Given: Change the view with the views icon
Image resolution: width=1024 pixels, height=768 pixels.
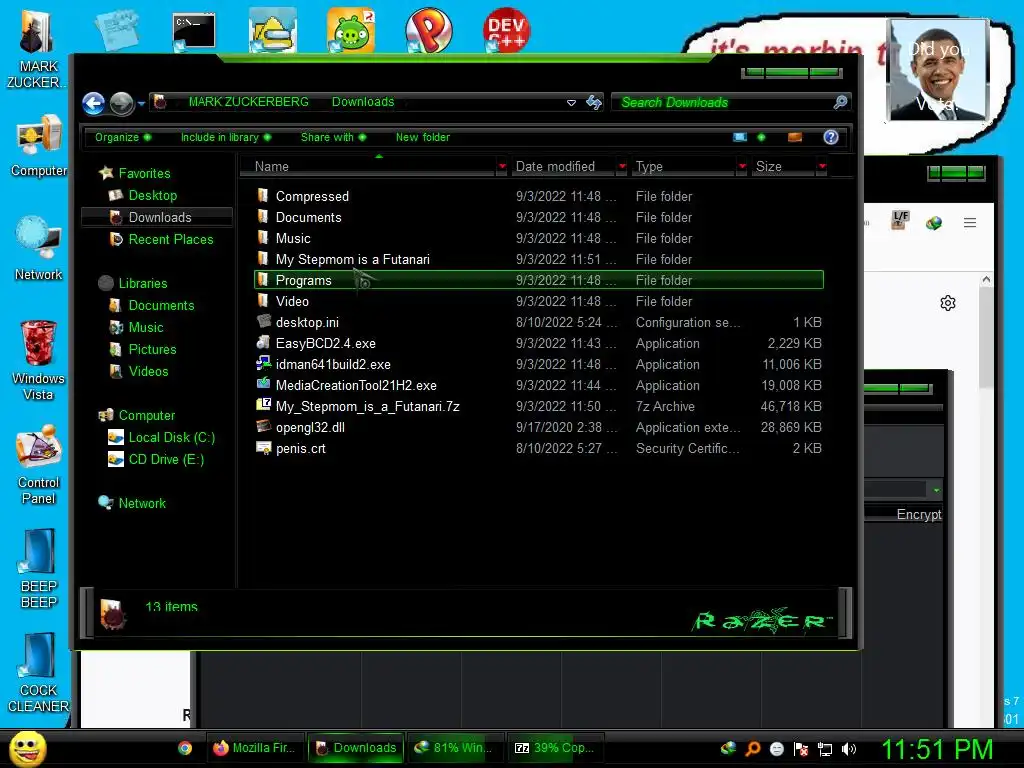Looking at the screenshot, I should tap(740, 137).
